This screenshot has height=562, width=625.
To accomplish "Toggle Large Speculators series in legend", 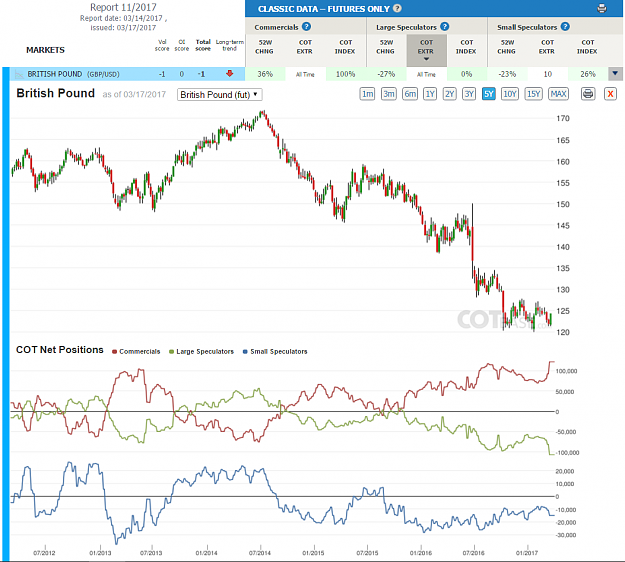I will point(201,352).
